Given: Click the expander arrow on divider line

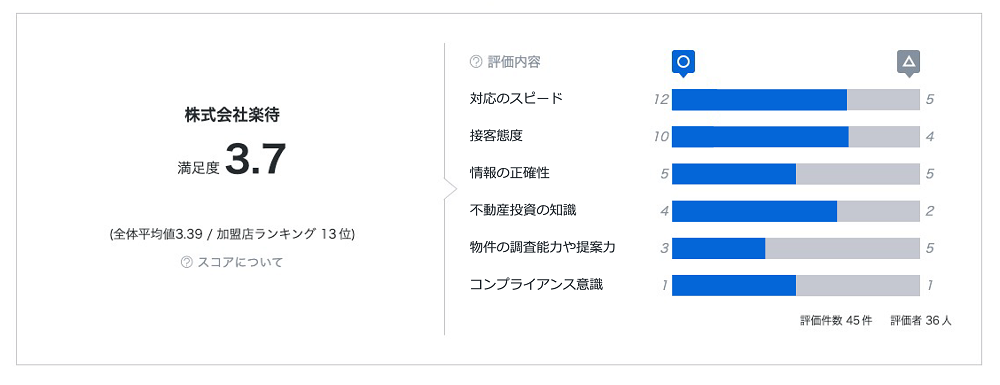Looking at the screenshot, I should (451, 189).
